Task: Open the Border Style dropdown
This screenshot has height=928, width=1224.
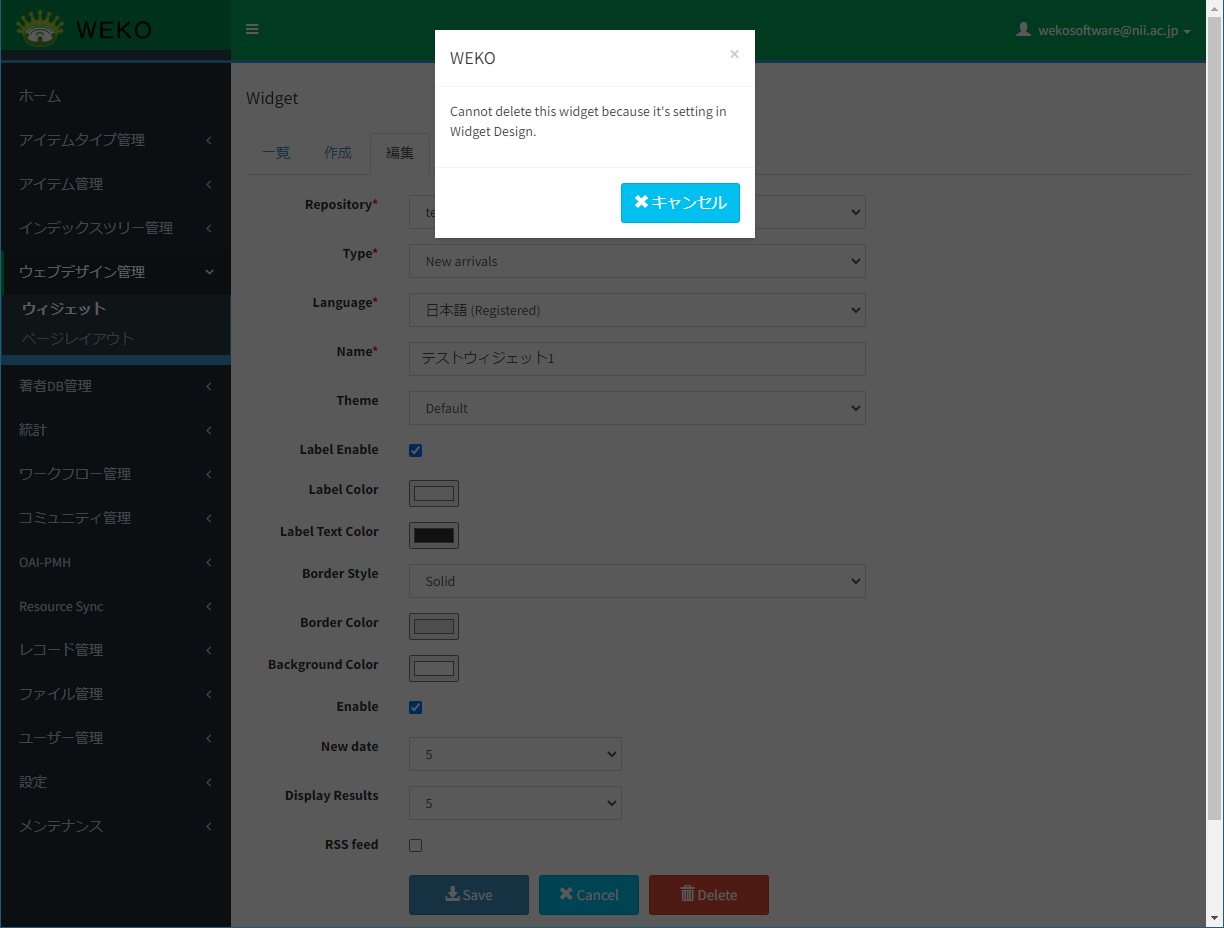Action: pos(637,581)
